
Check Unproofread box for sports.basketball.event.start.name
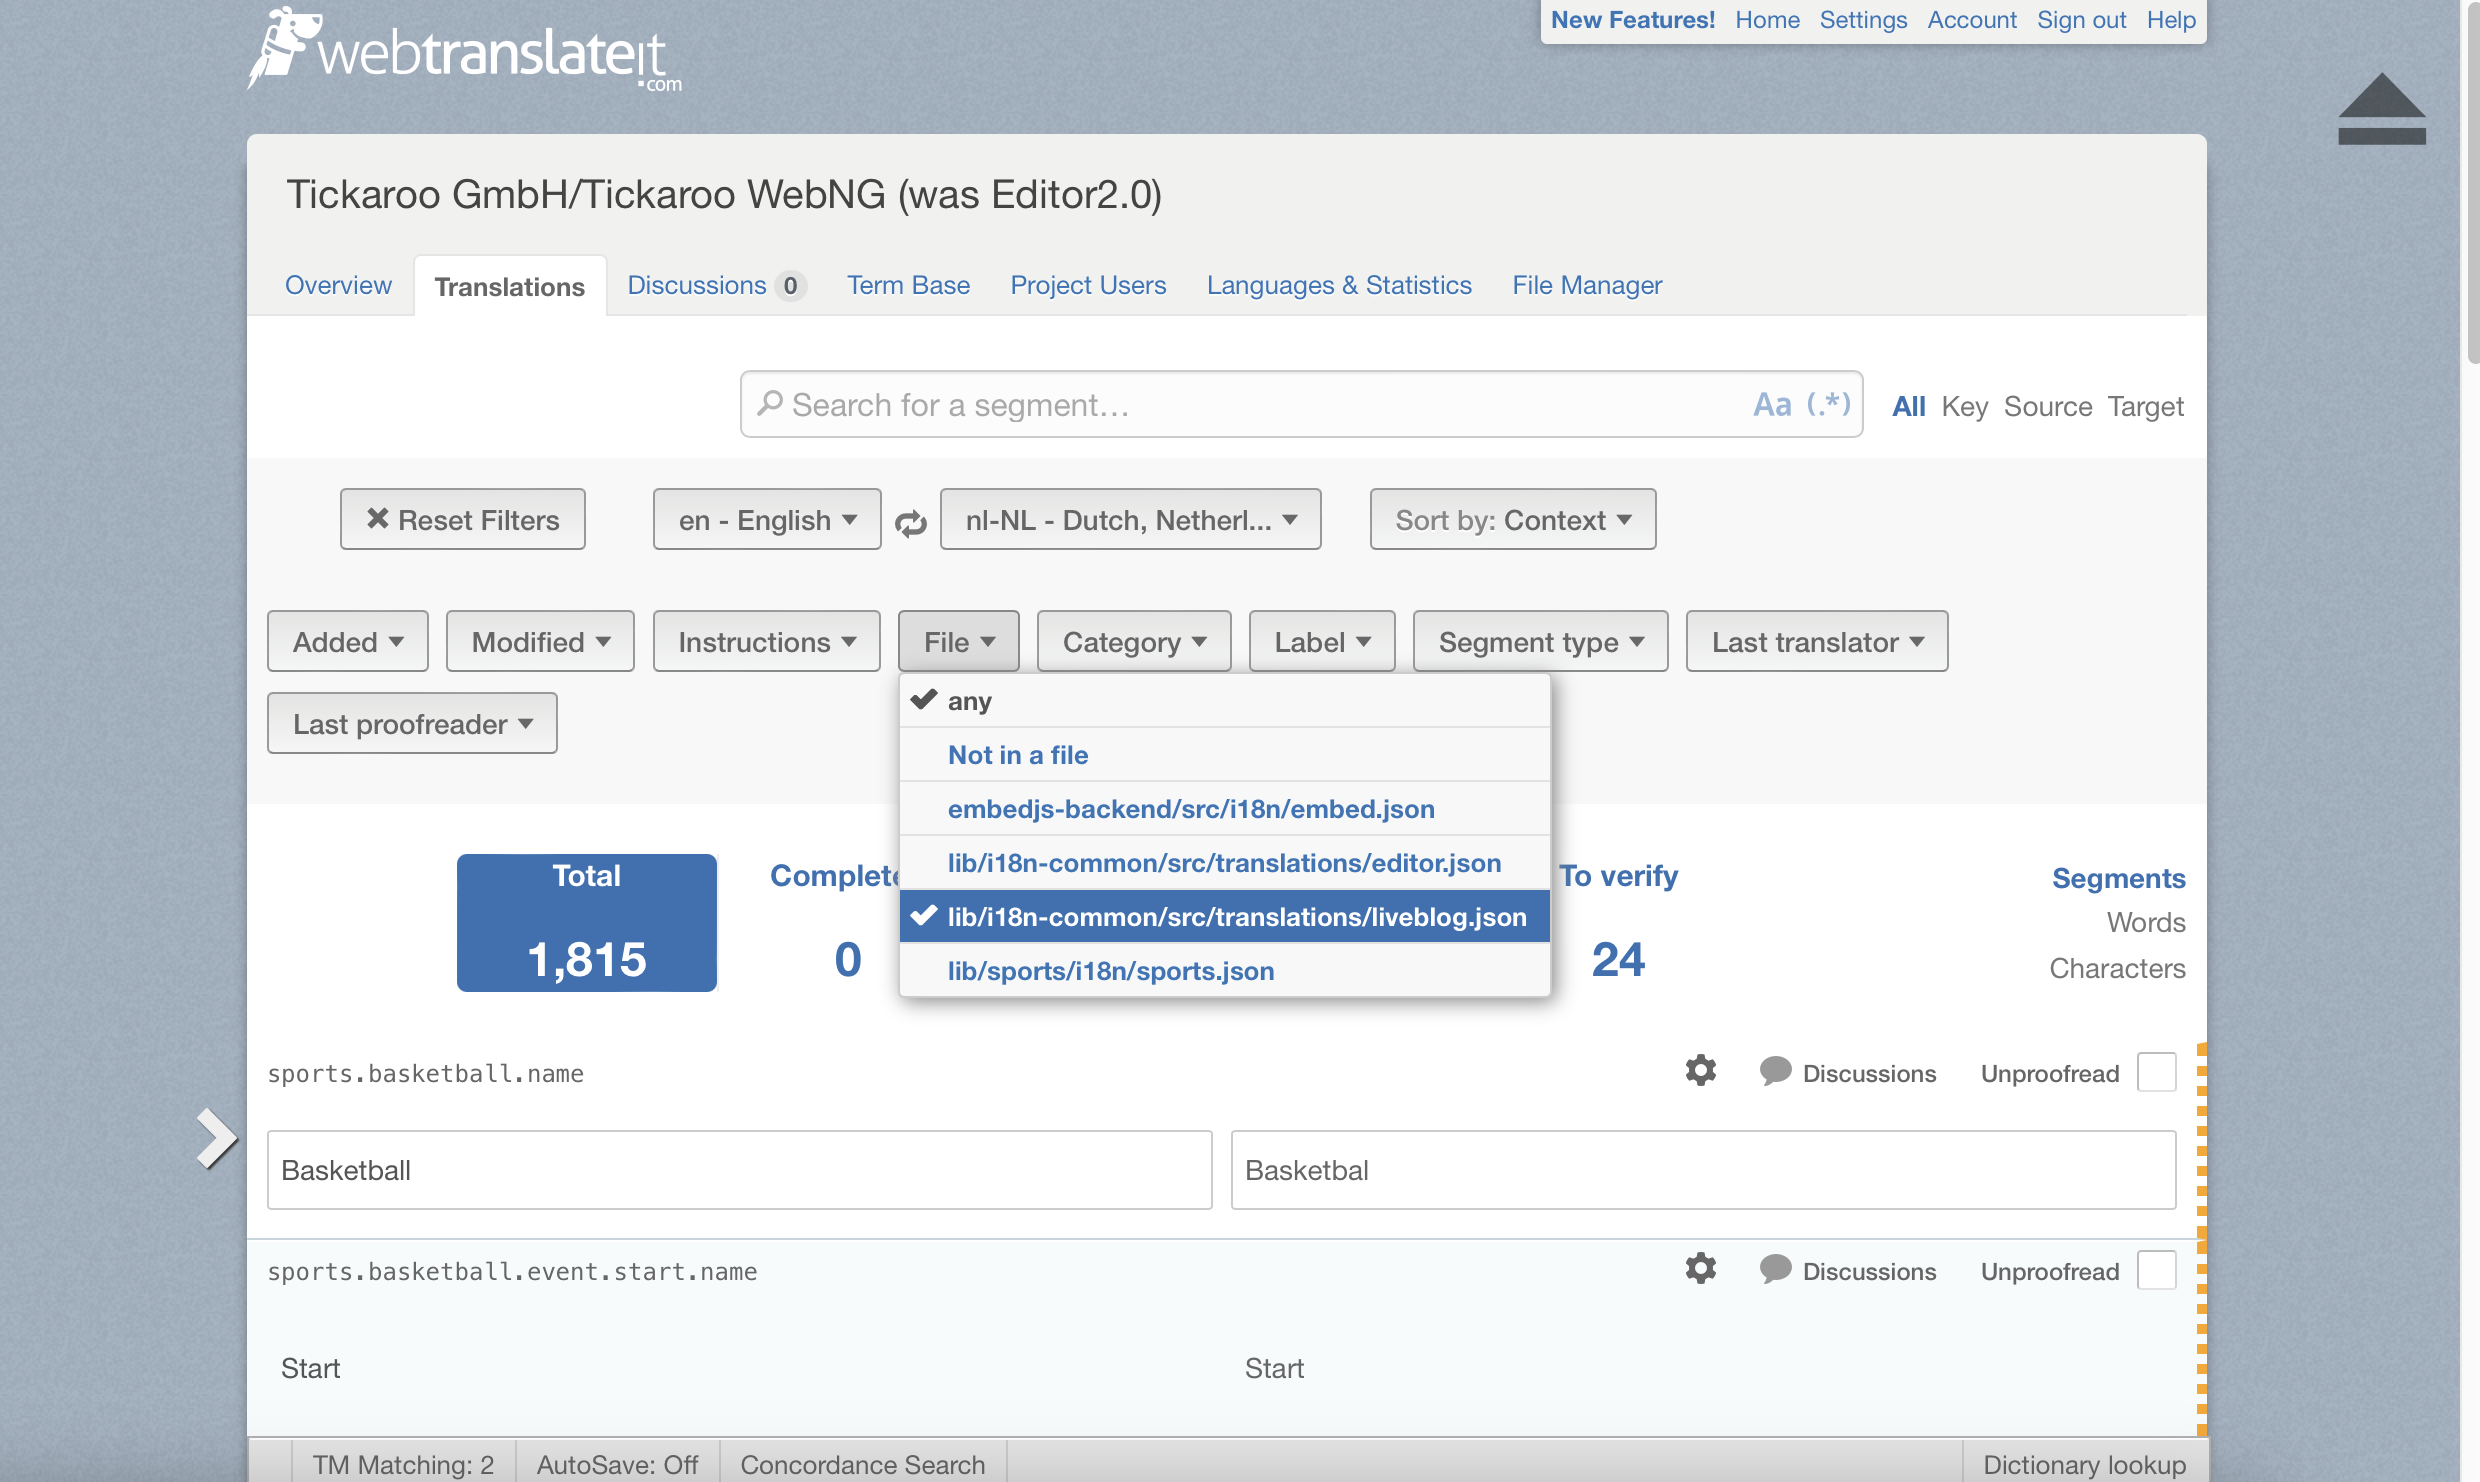pos(2156,1270)
